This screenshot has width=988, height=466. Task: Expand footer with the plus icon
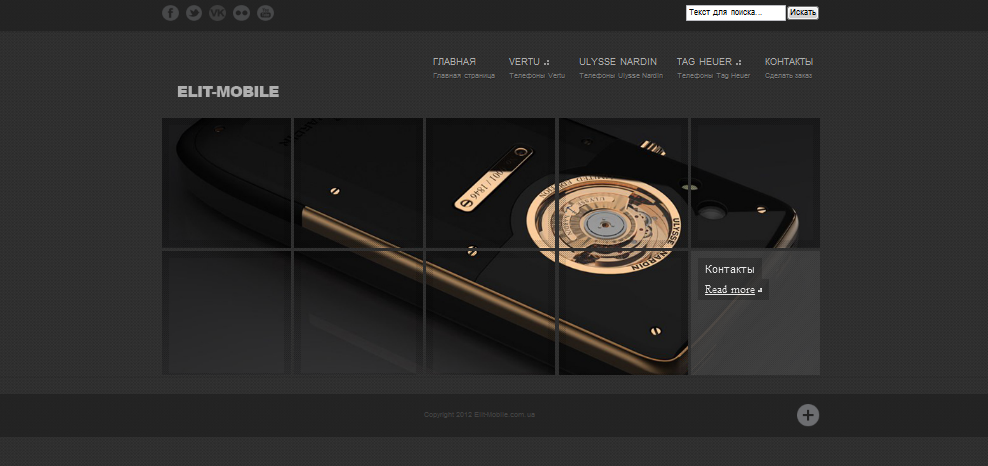tap(808, 415)
